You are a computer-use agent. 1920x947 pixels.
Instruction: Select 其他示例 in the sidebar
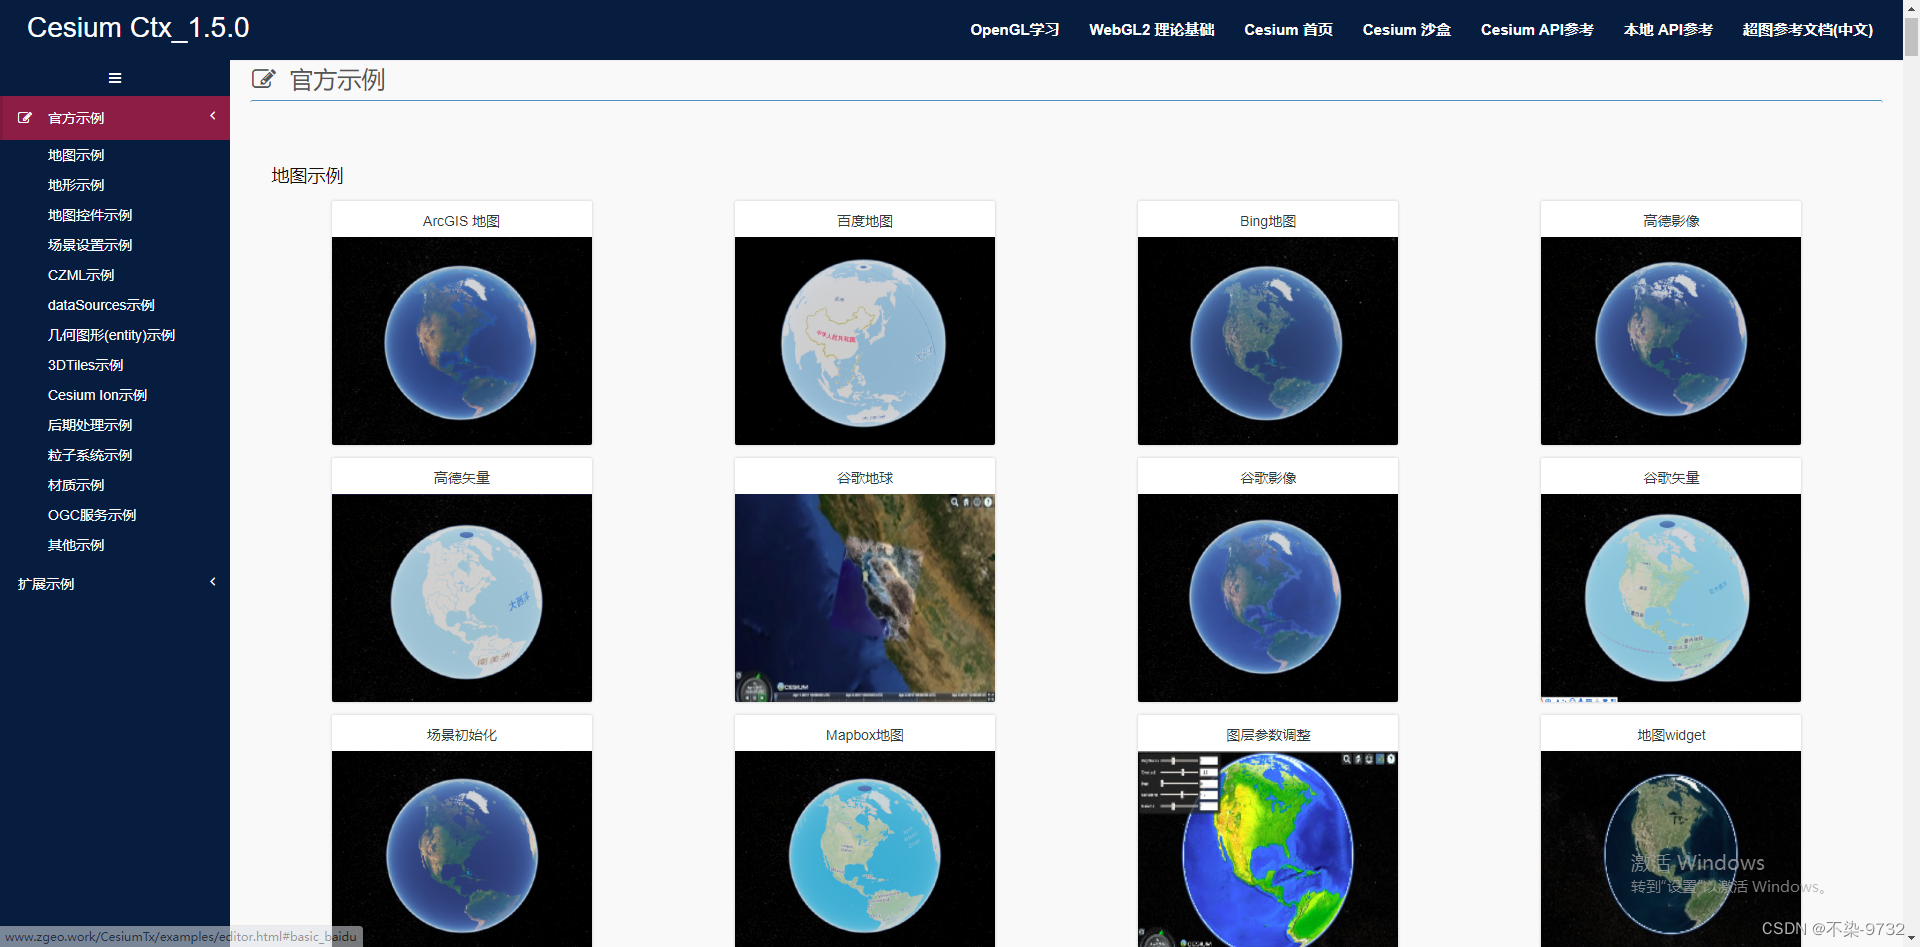pyautogui.click(x=76, y=545)
